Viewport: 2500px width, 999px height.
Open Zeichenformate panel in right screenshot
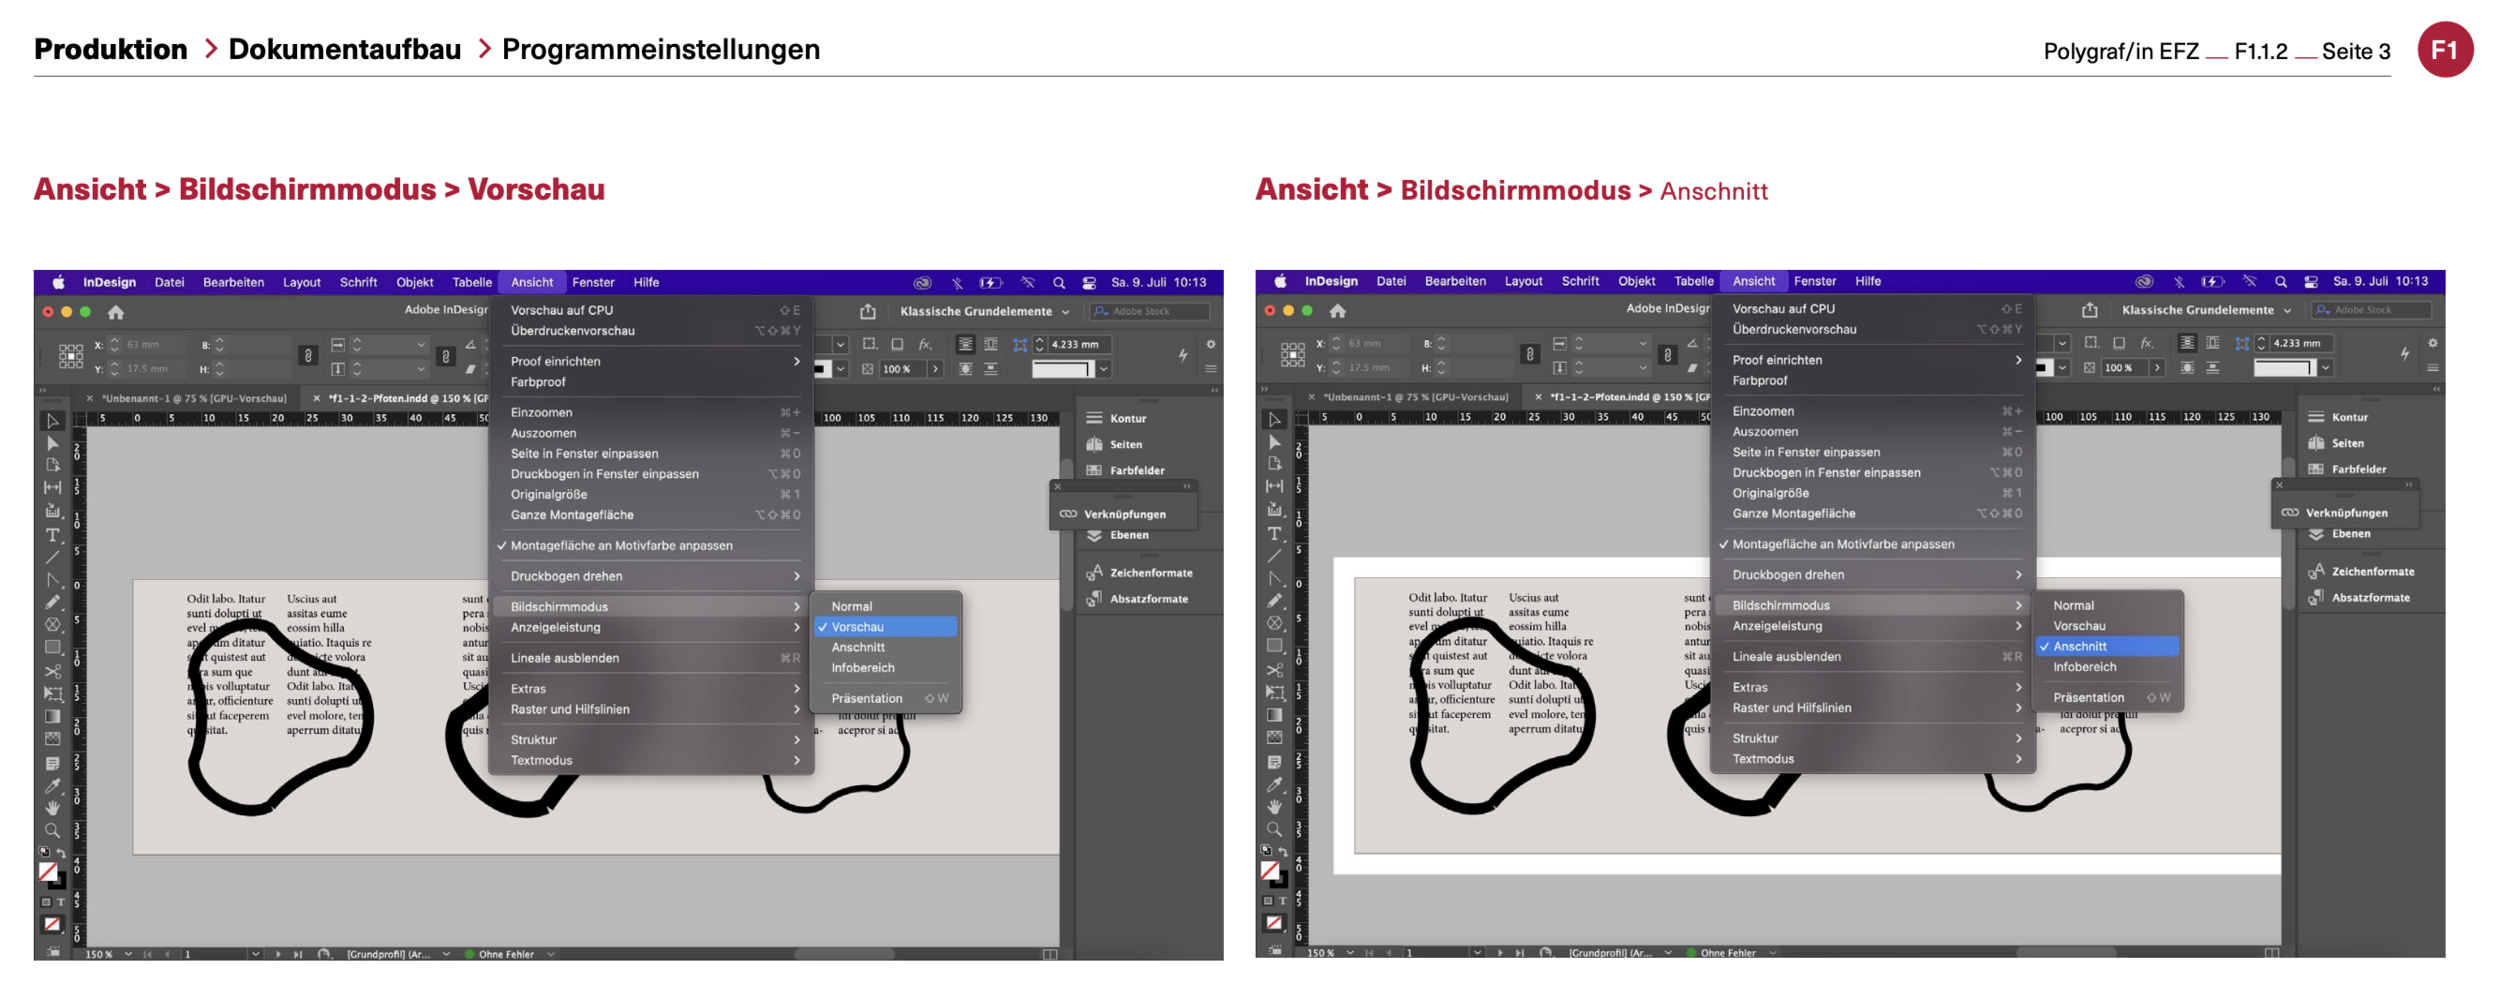(x=2359, y=571)
